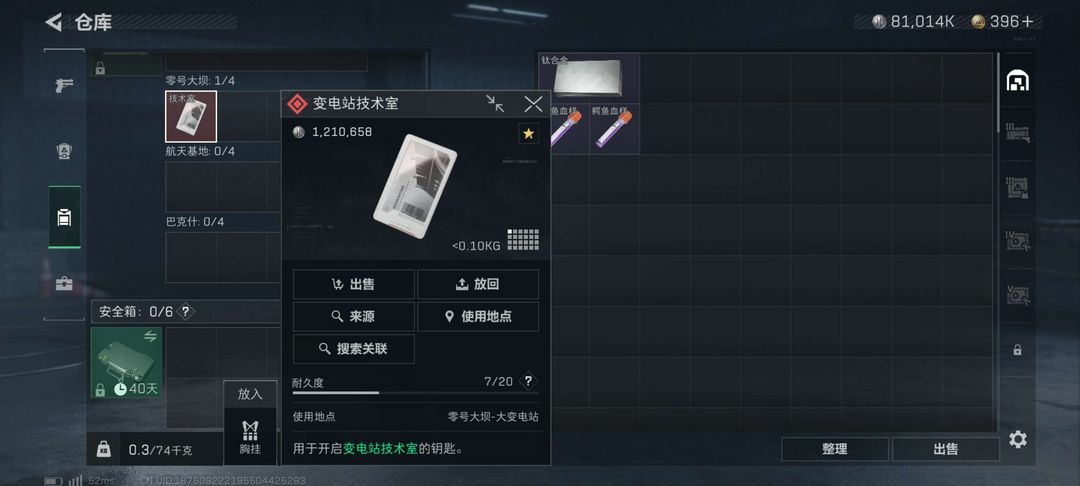Open the 安全箱 help question mark

[185, 312]
